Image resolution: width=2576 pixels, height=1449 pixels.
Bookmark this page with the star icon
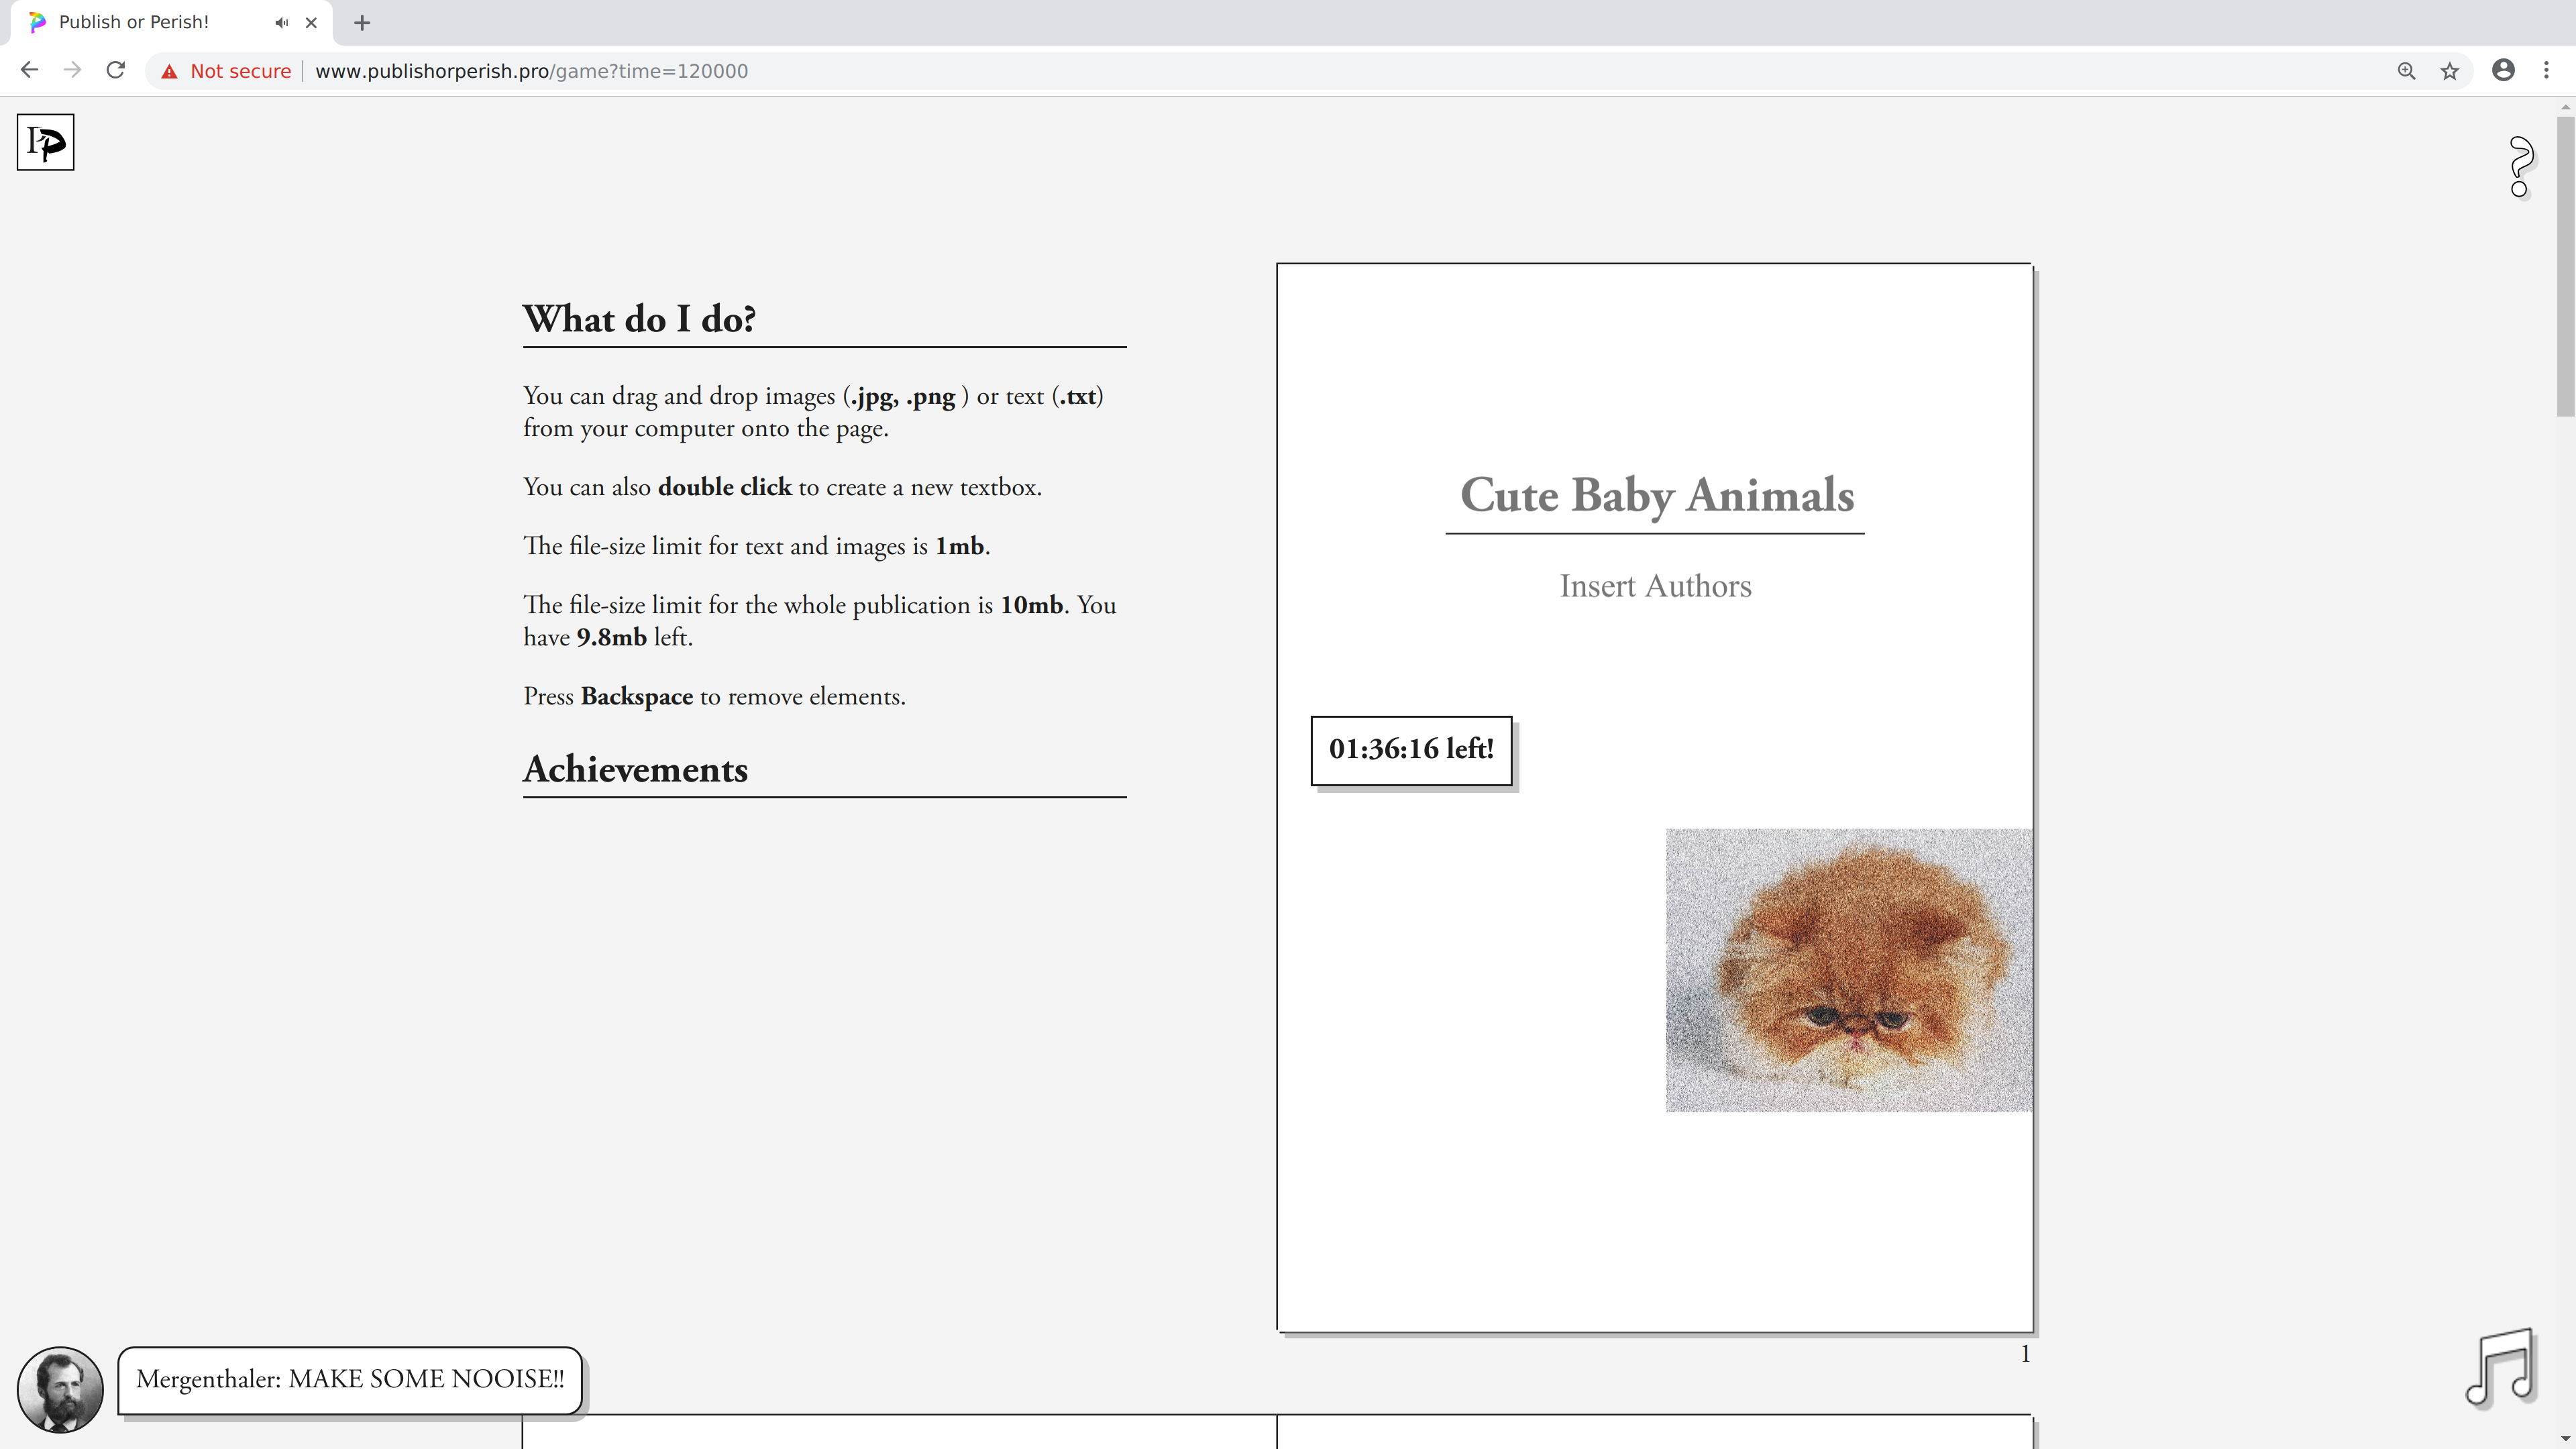2449,71
